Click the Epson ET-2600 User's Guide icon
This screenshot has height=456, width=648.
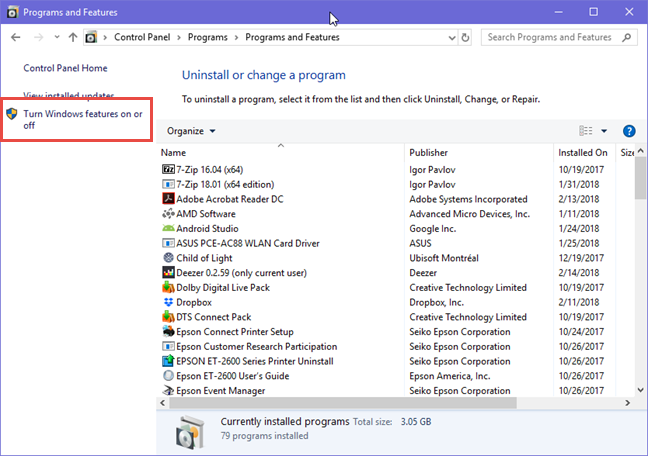pyautogui.click(x=168, y=376)
